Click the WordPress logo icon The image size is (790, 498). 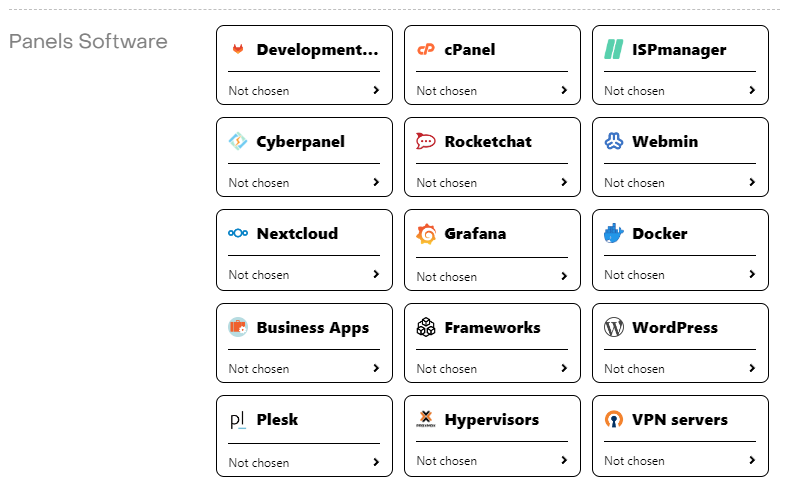coord(614,328)
